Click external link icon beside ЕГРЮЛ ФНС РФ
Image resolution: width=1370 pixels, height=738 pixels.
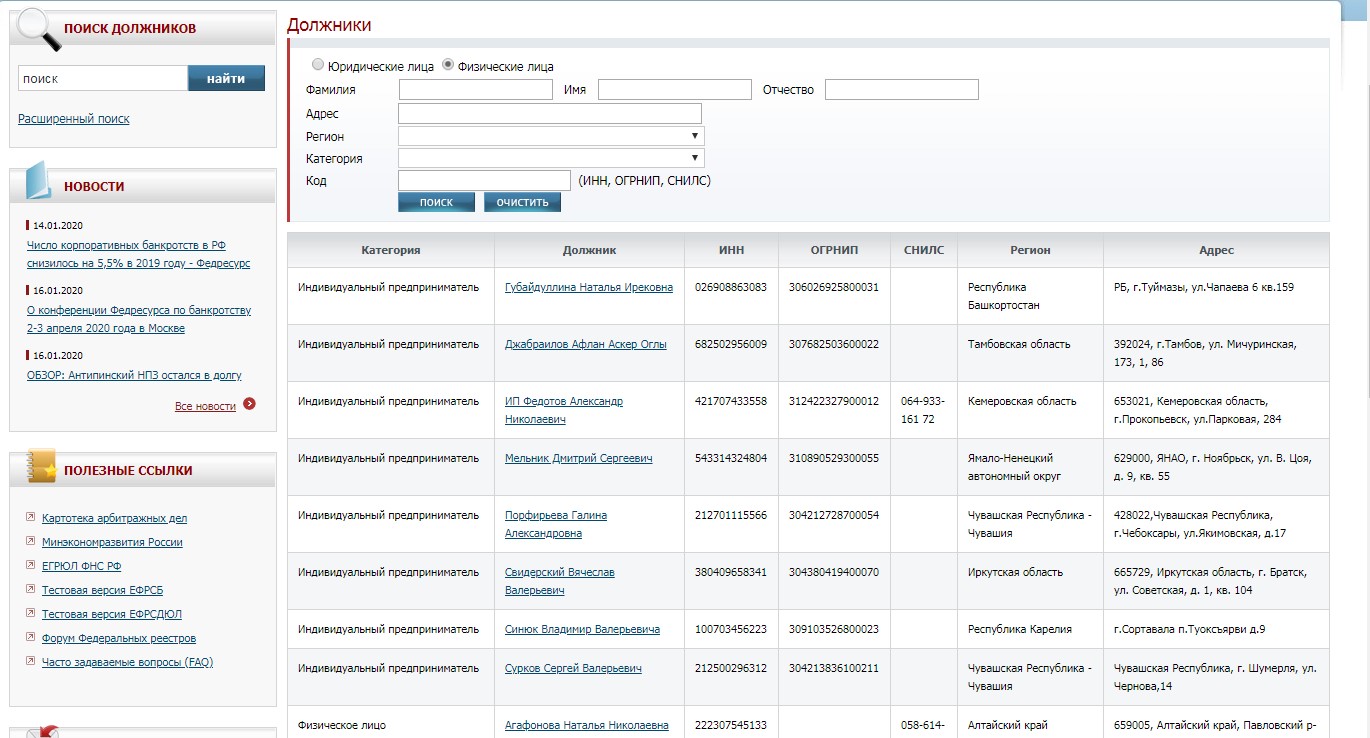click(x=32, y=566)
